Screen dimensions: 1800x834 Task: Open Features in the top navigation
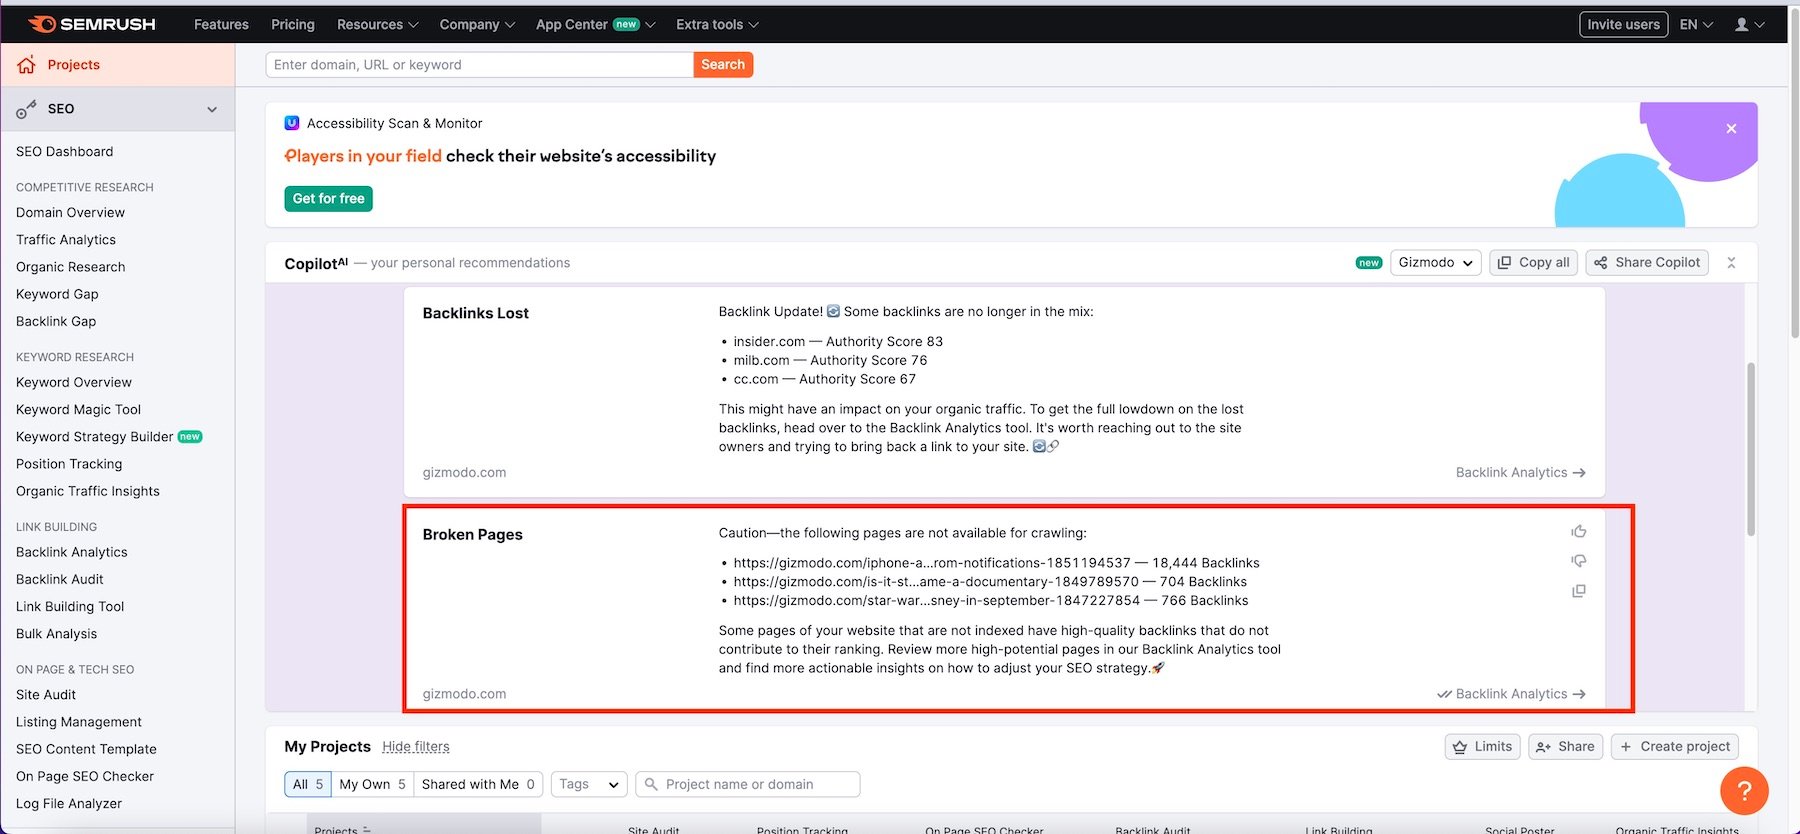pos(221,24)
